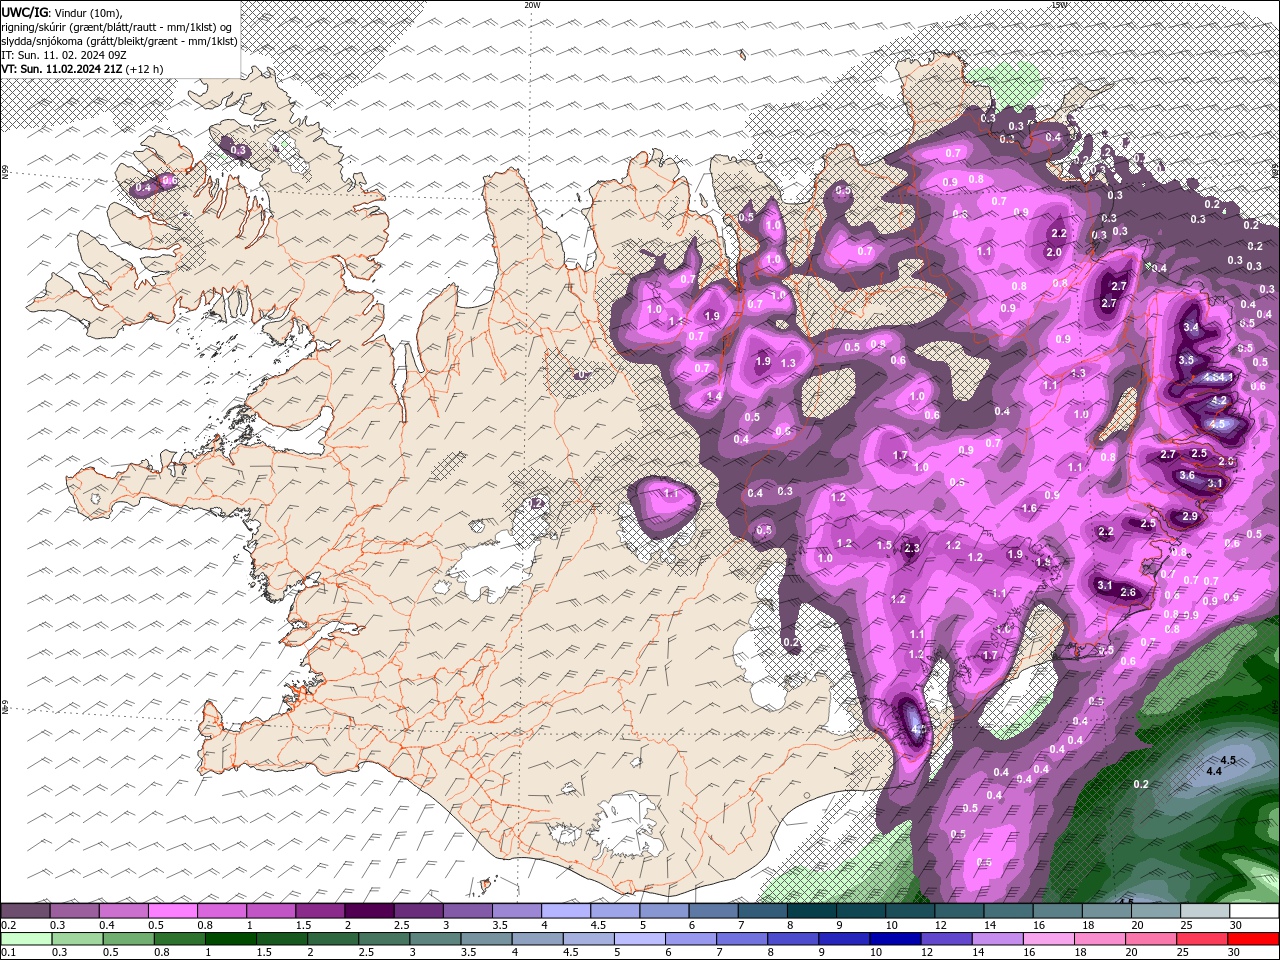Click the '4.2' snowfall value on the map

(1219, 400)
